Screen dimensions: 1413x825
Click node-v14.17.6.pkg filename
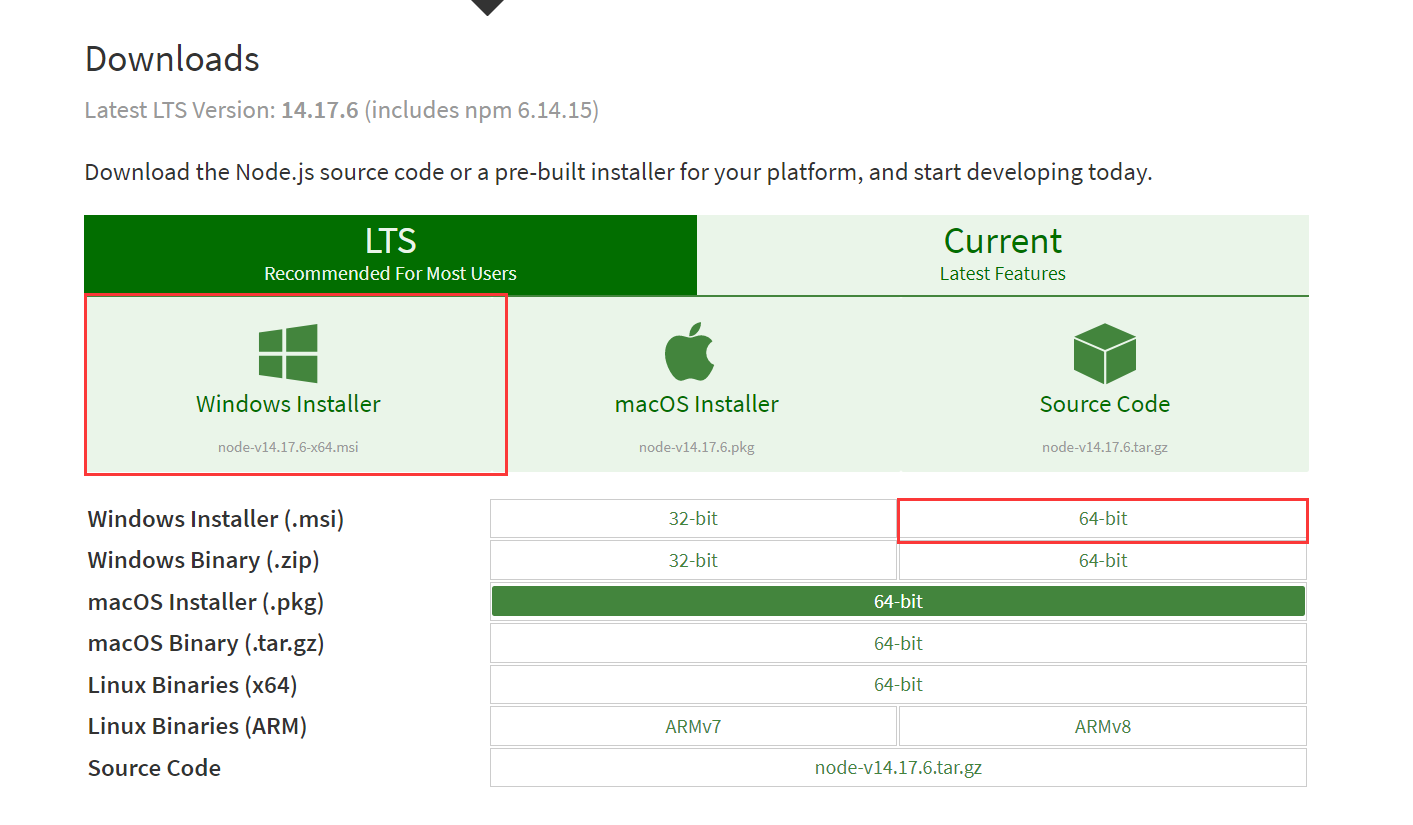click(697, 447)
